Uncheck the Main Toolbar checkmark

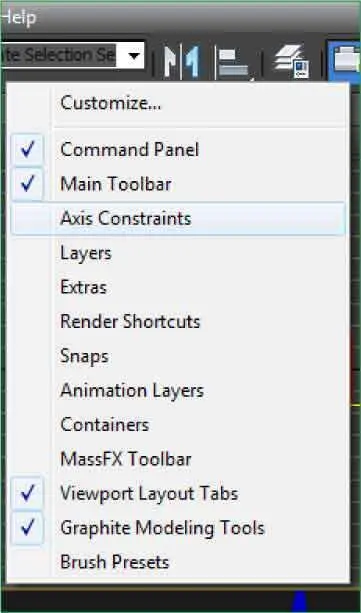(27, 184)
